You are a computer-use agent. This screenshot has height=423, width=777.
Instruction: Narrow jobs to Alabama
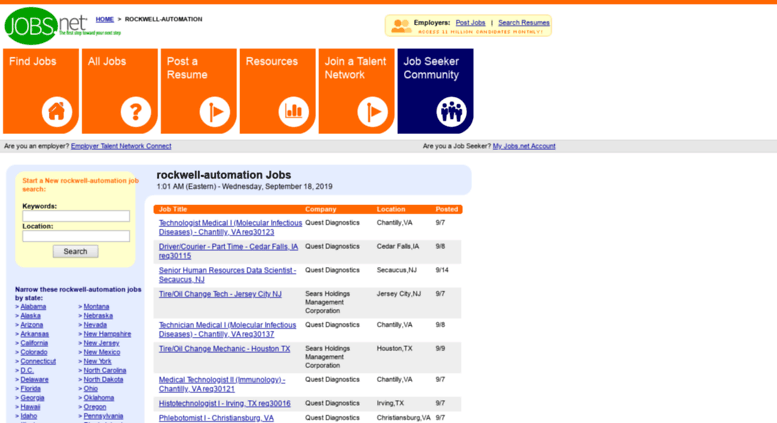click(33, 307)
